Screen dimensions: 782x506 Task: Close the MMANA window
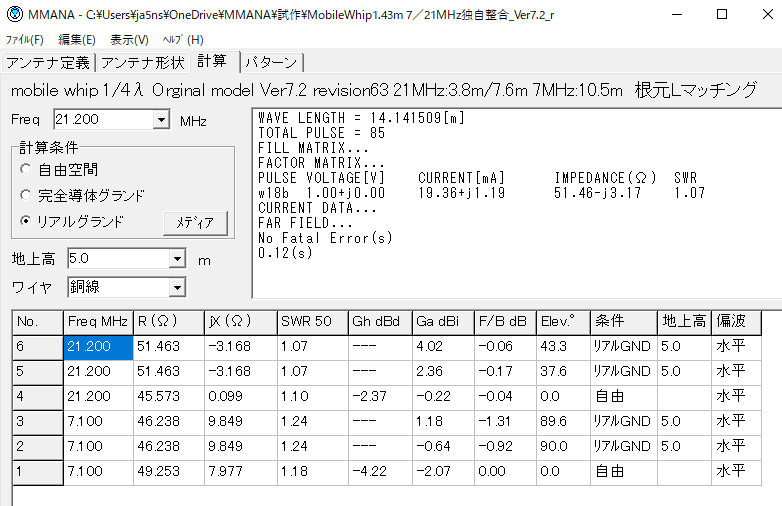pyautogui.click(x=768, y=14)
